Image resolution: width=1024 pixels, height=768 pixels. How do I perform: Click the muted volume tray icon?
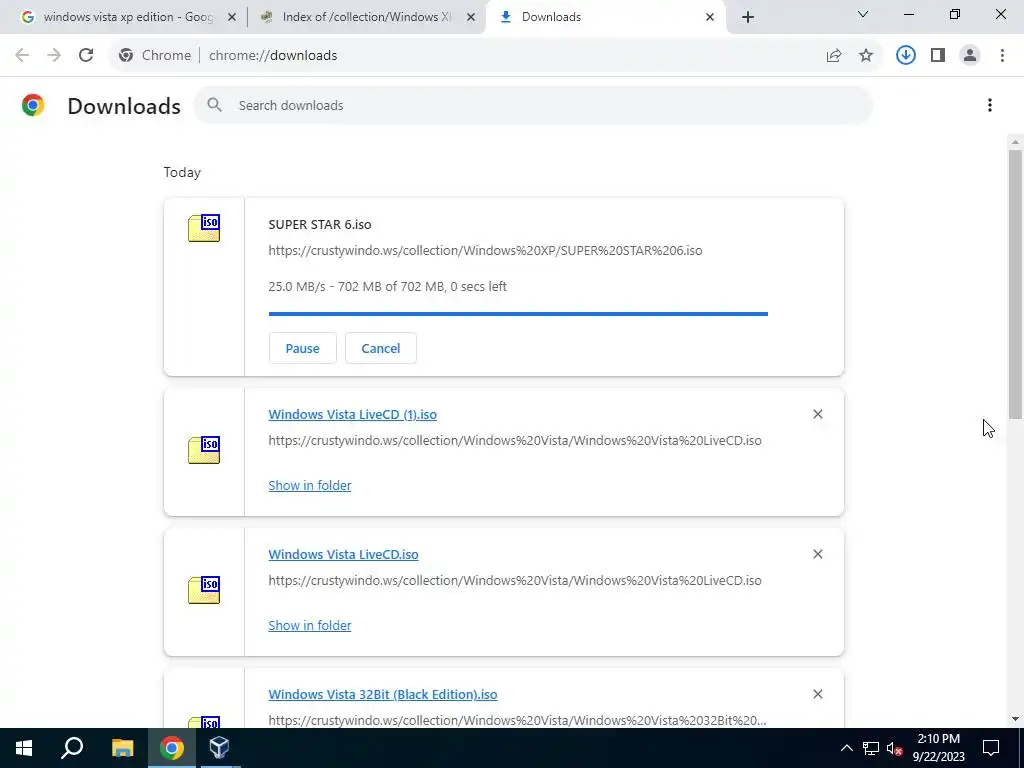[x=895, y=748]
